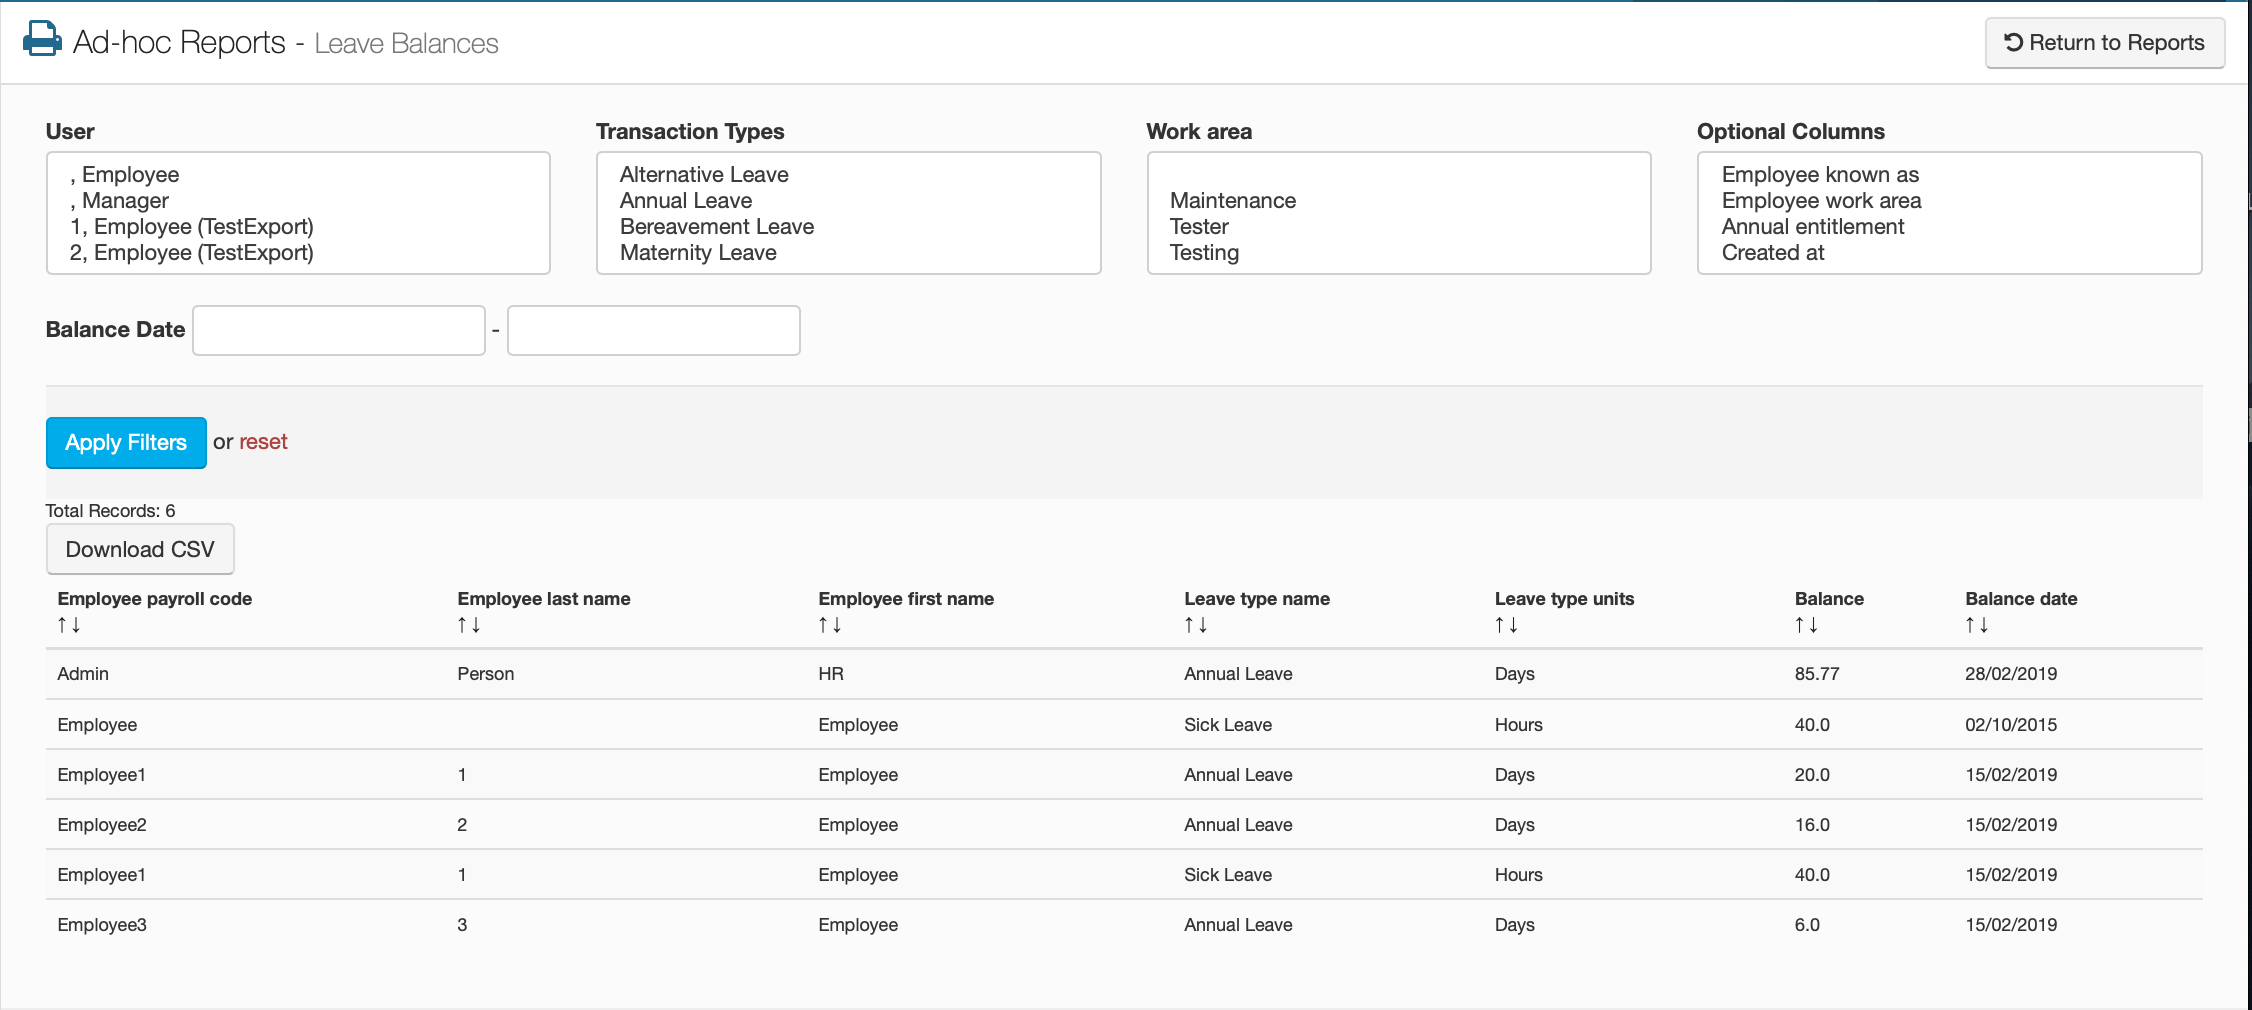Screen dimensions: 2252x1010
Task: Sort by Leave type units arrows
Action: [1506, 625]
